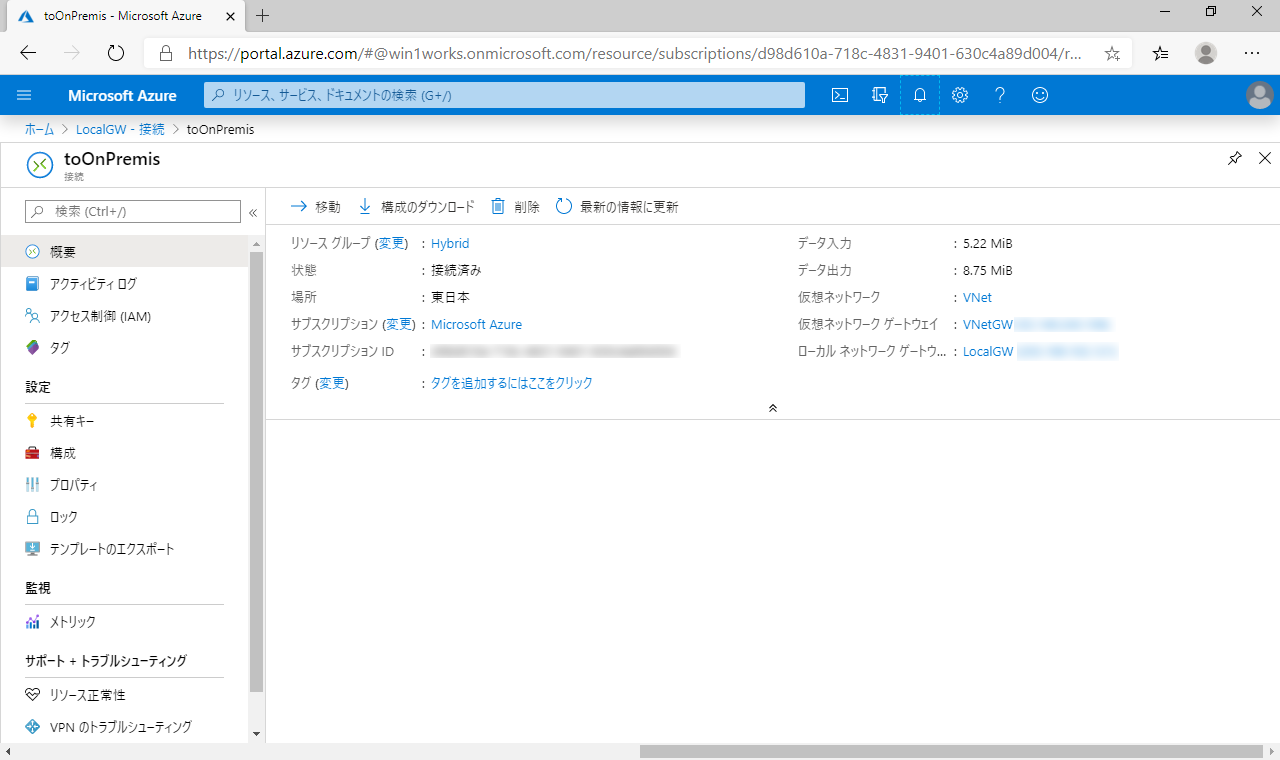This screenshot has height=760, width=1280.
Task: Open Directory + subscription filter icon
Action: pyautogui.click(x=880, y=95)
